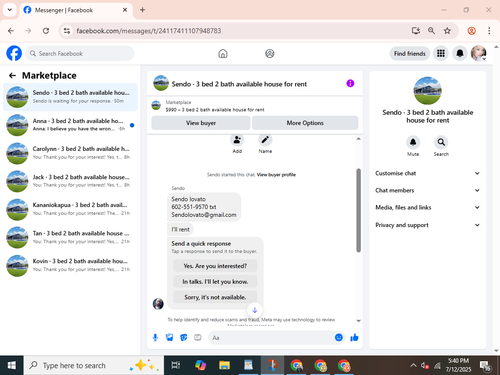Expand Media, files and links section
The width and height of the screenshot is (500, 375).
click(428, 207)
